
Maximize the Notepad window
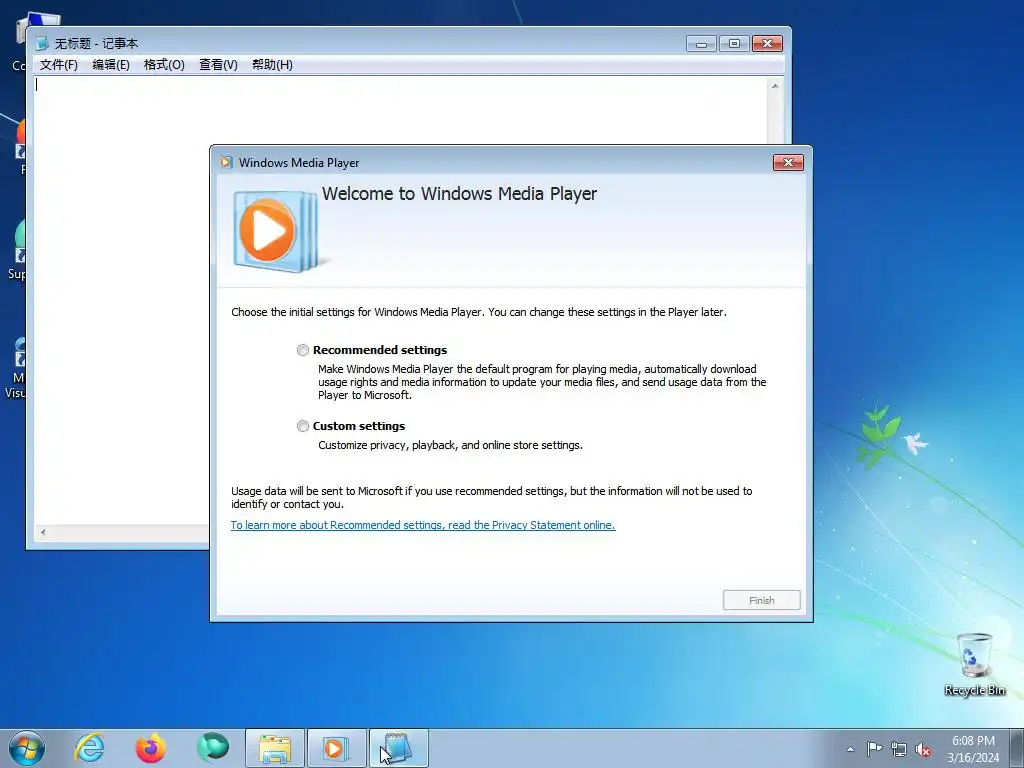pos(734,44)
